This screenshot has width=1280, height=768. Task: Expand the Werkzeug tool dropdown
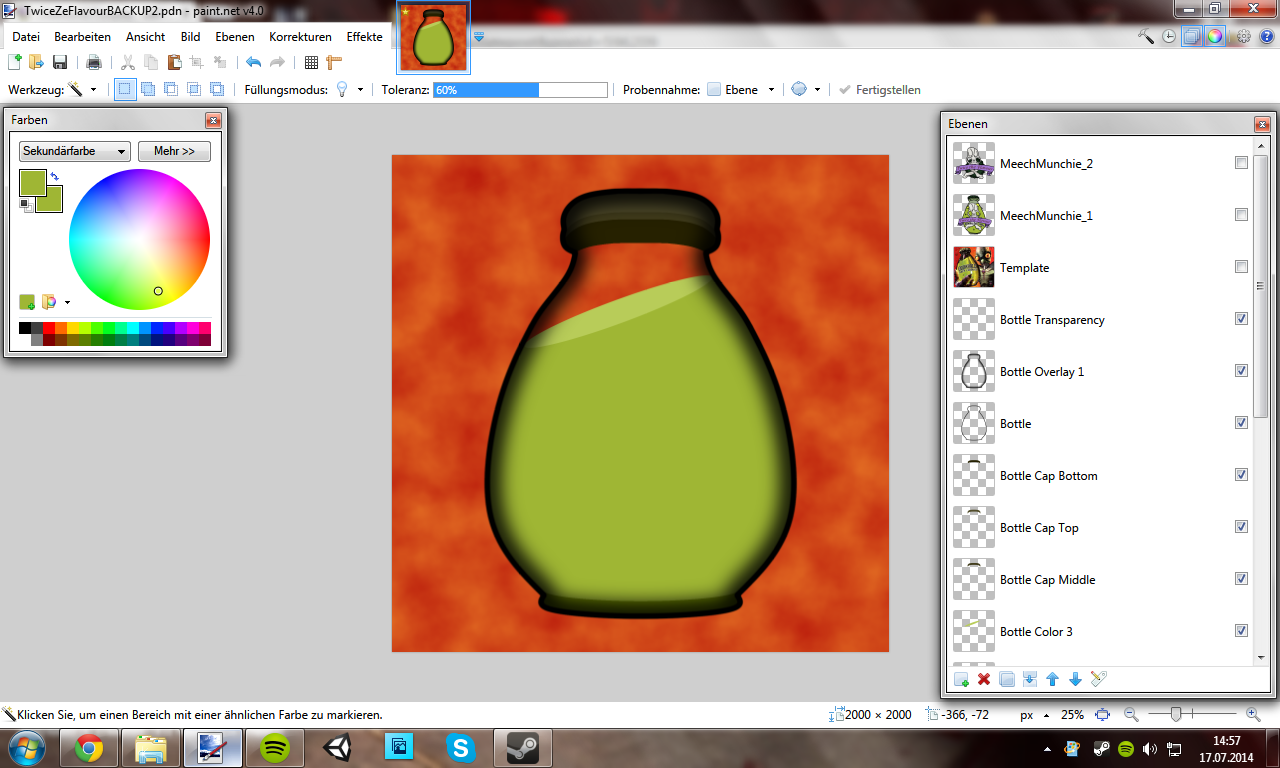coord(93,90)
